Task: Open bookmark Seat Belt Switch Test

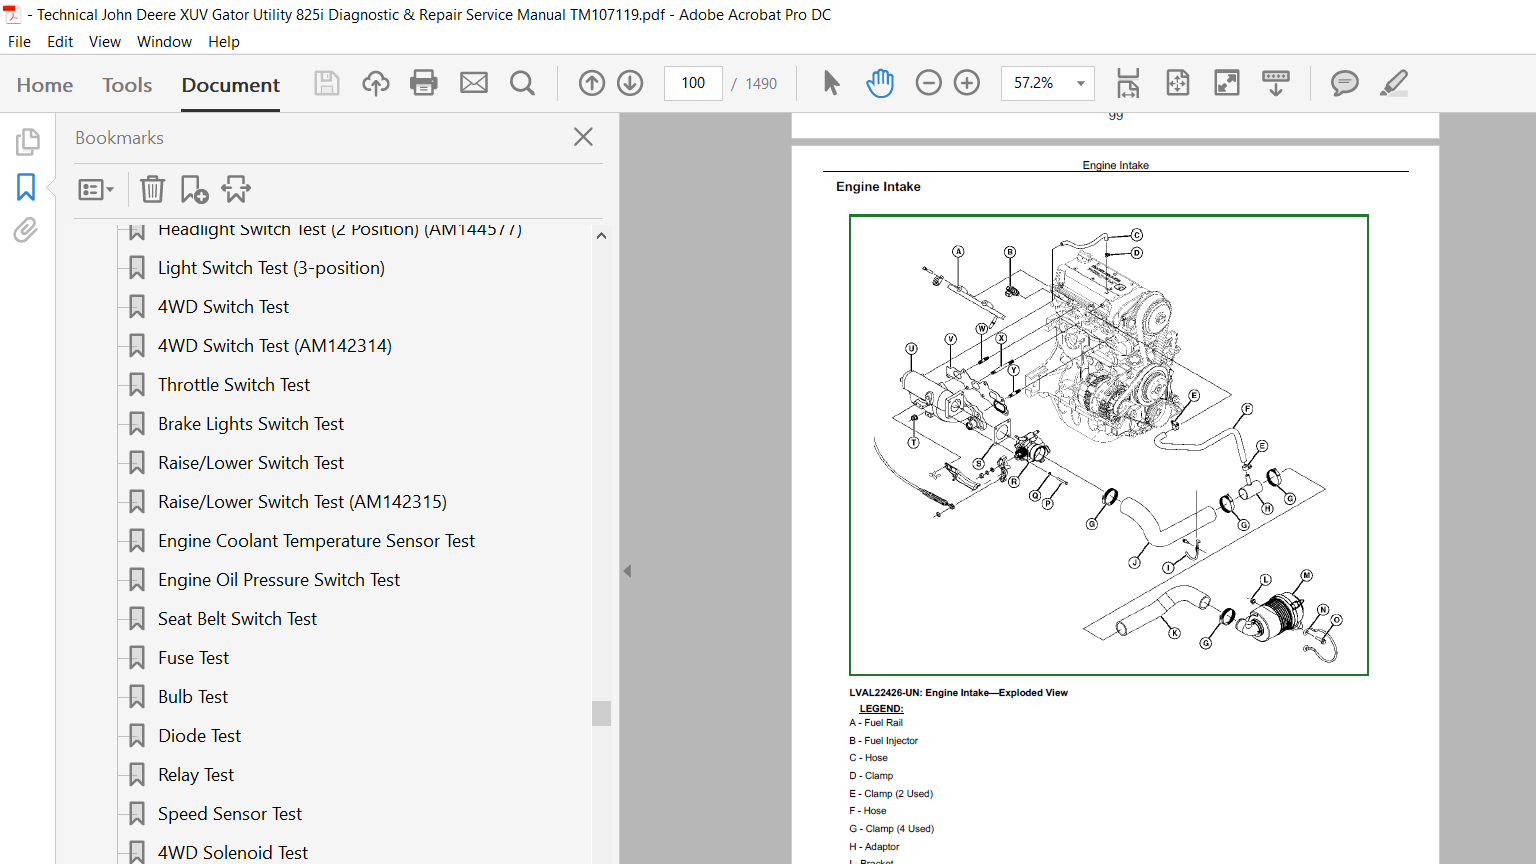Action: click(237, 619)
